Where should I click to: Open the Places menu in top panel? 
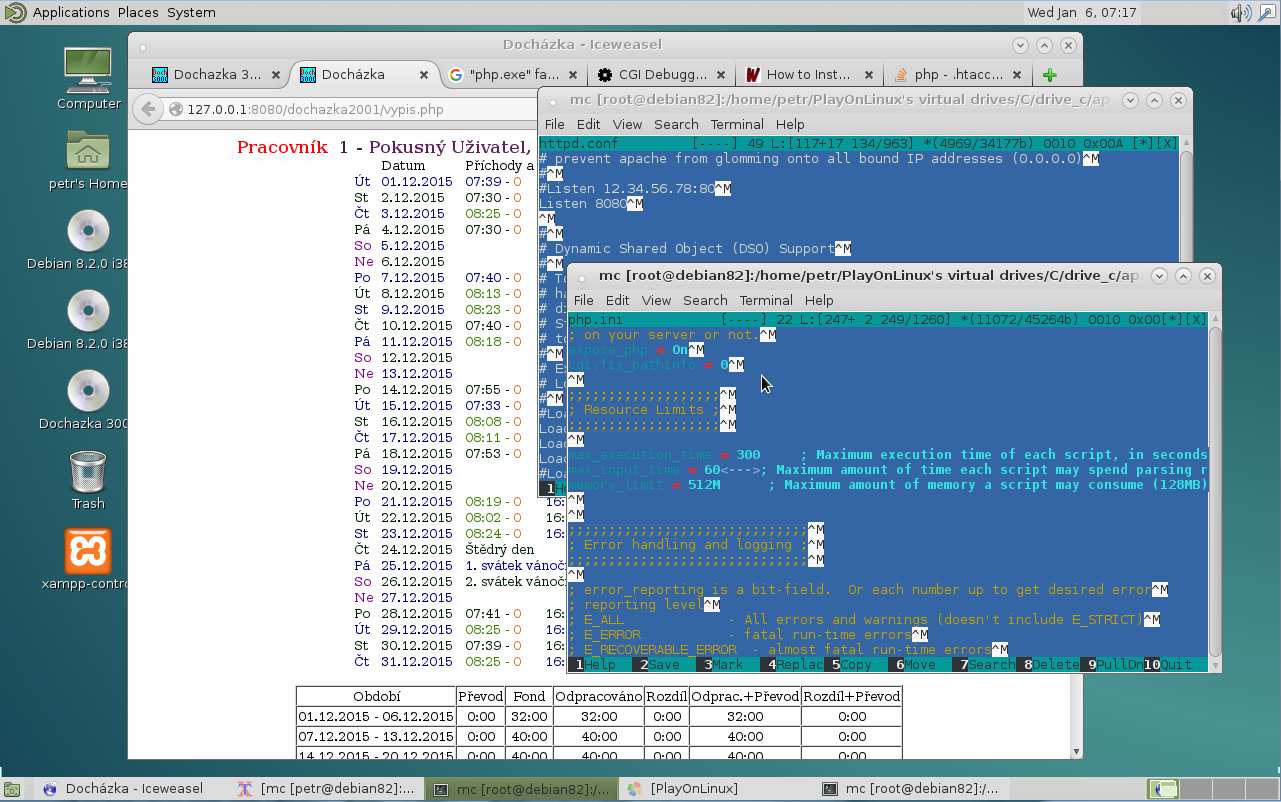[x=137, y=12]
